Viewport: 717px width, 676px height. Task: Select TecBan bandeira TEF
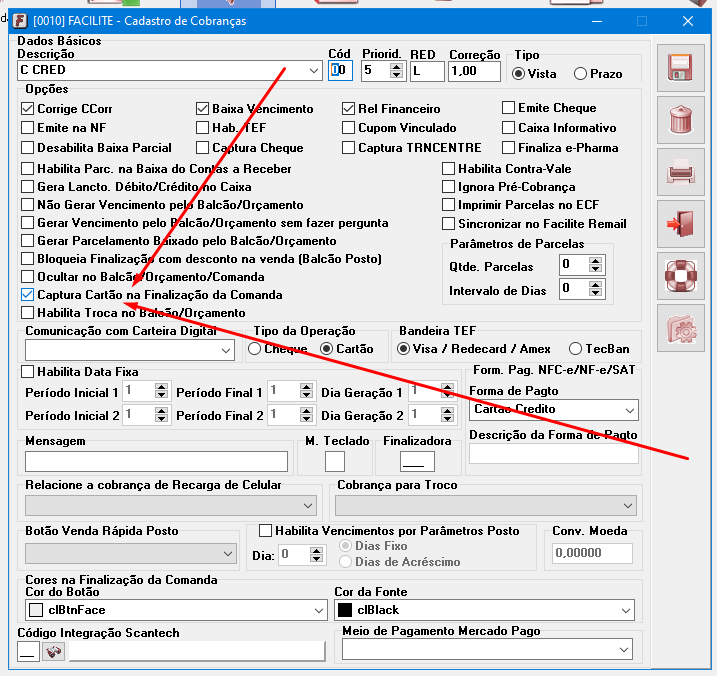[576, 349]
